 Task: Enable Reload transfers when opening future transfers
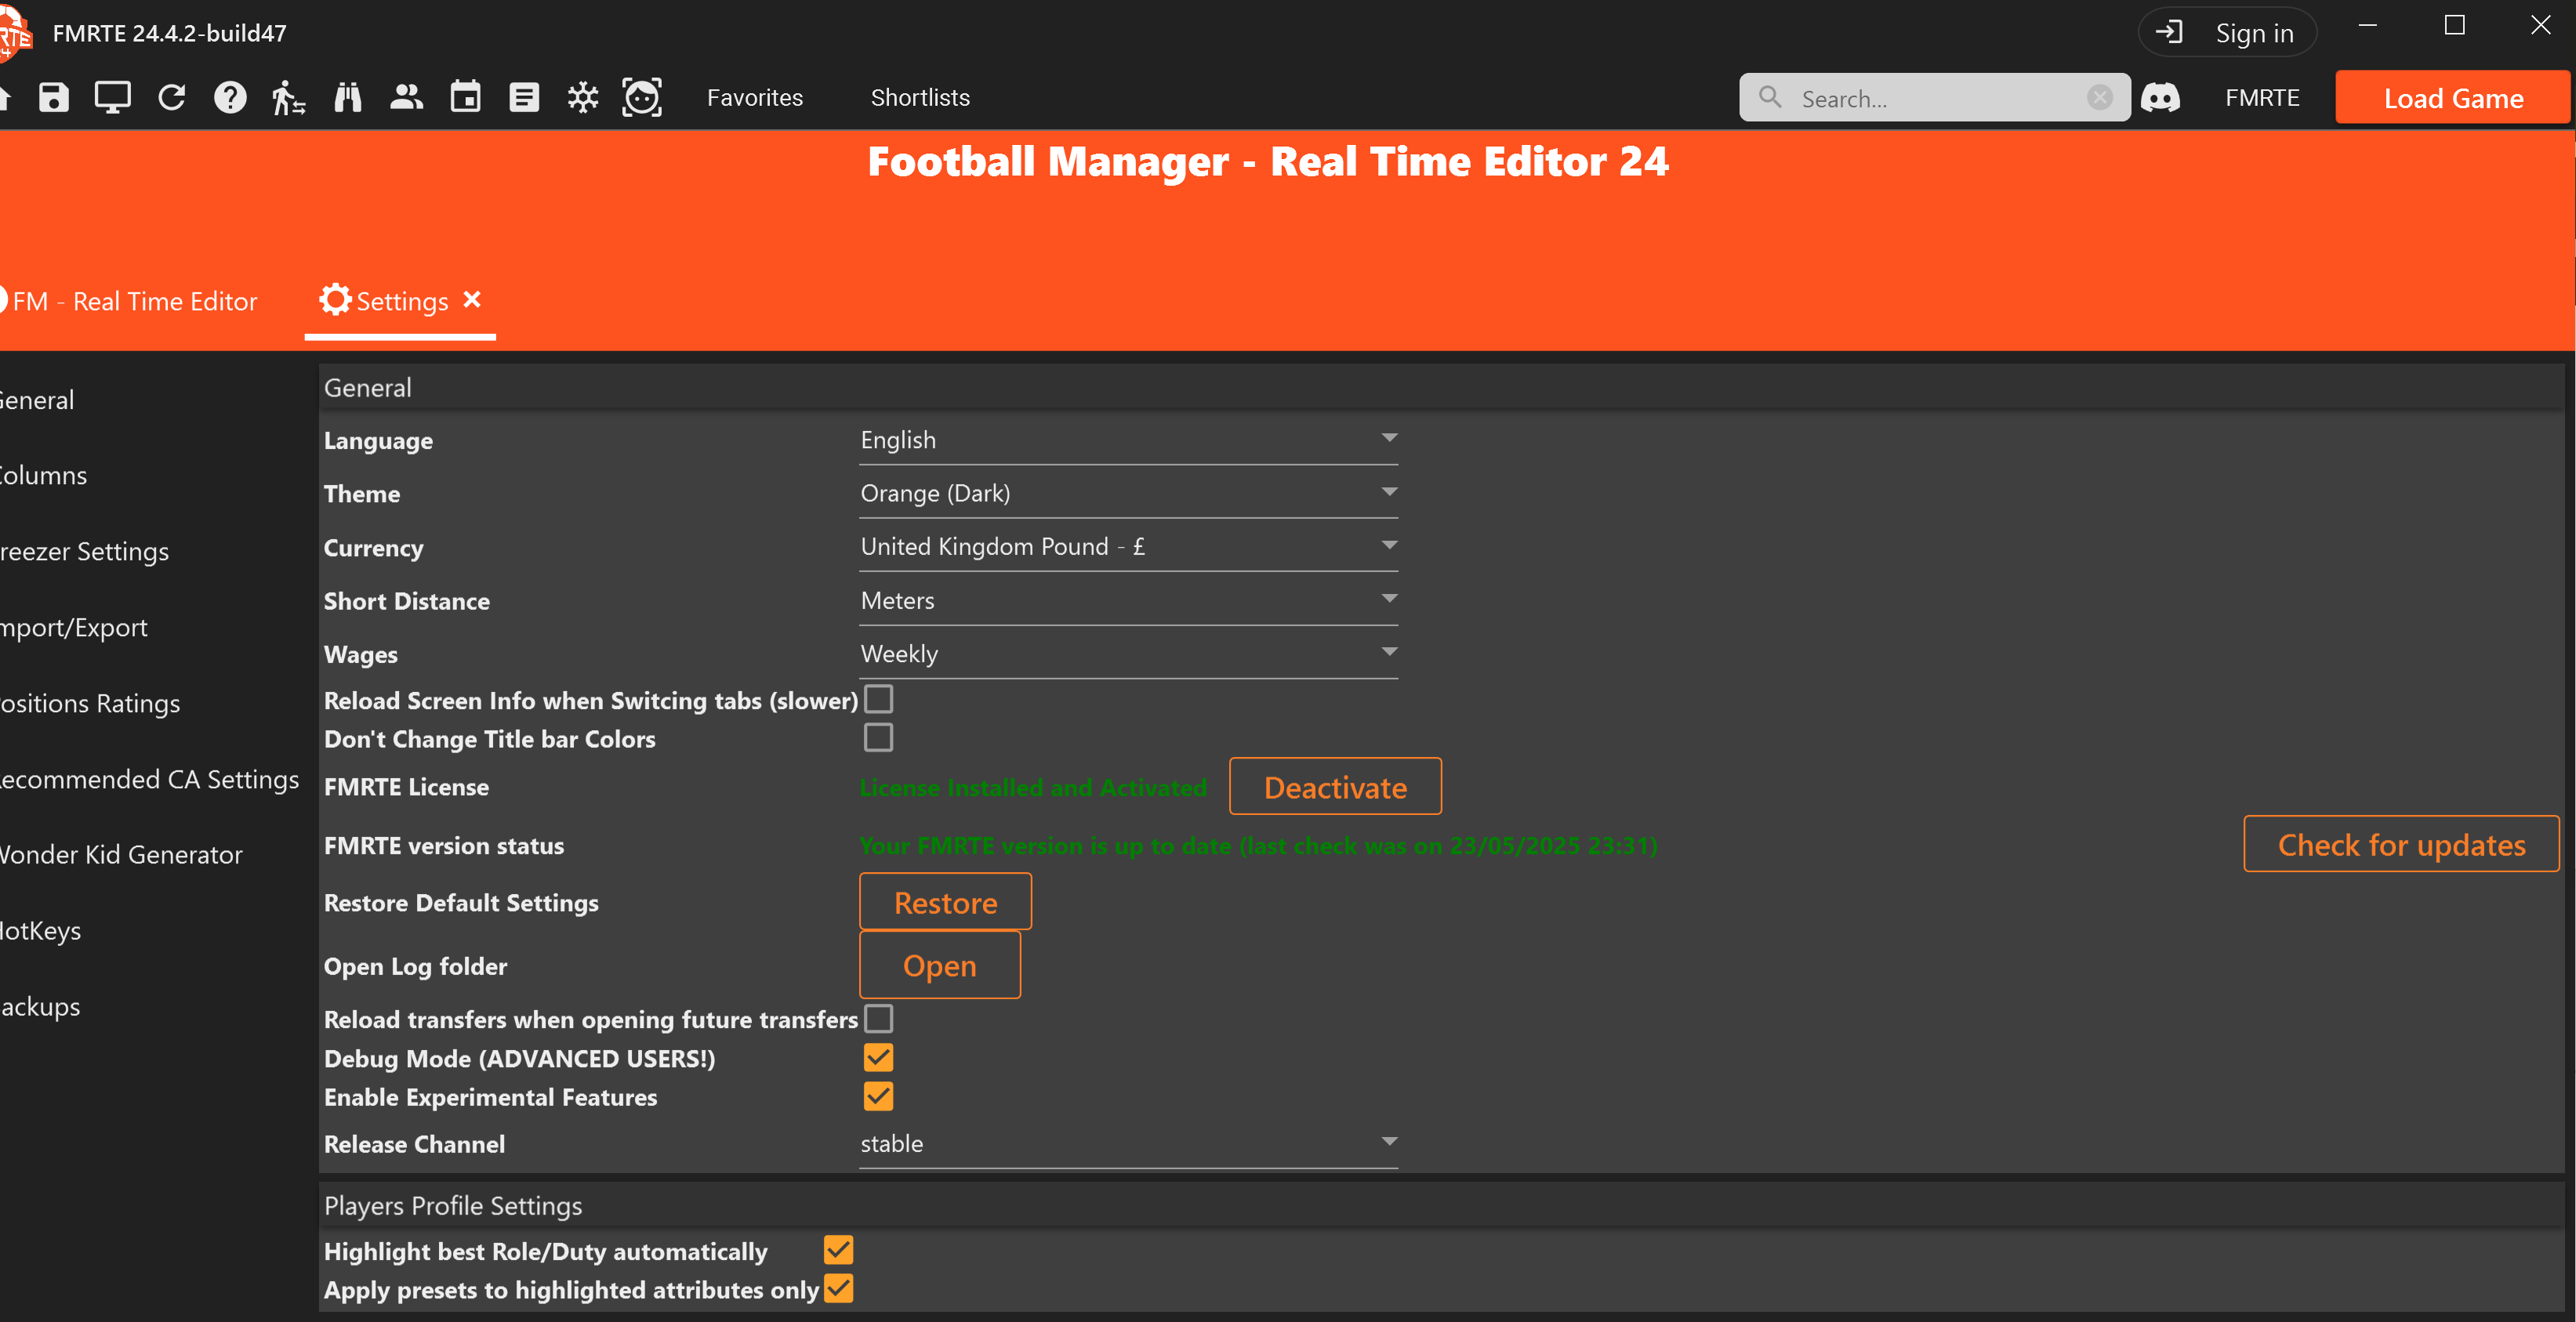(878, 1018)
